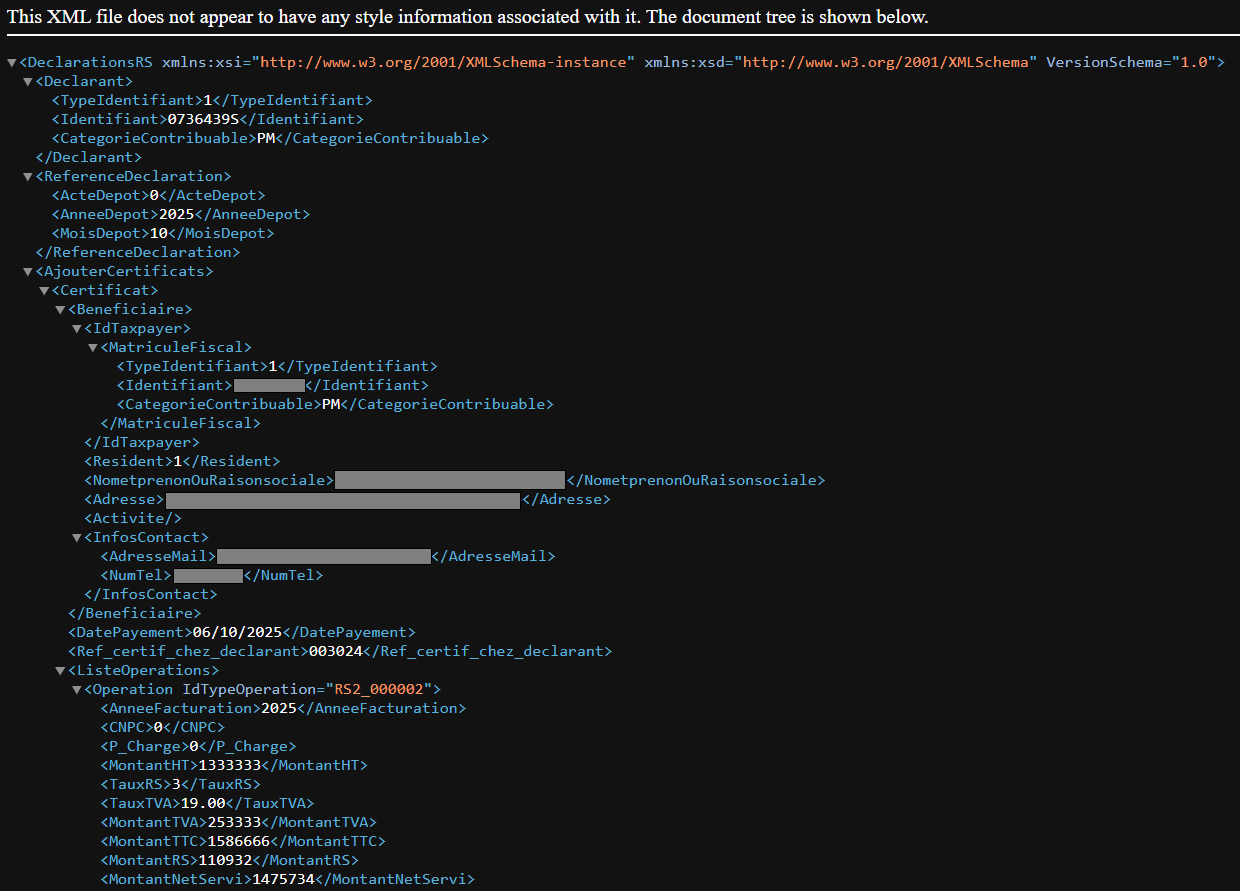Collapse the Operation RS2_000002 node triangle
Screen dimensions: 1240x891
click(x=76, y=690)
